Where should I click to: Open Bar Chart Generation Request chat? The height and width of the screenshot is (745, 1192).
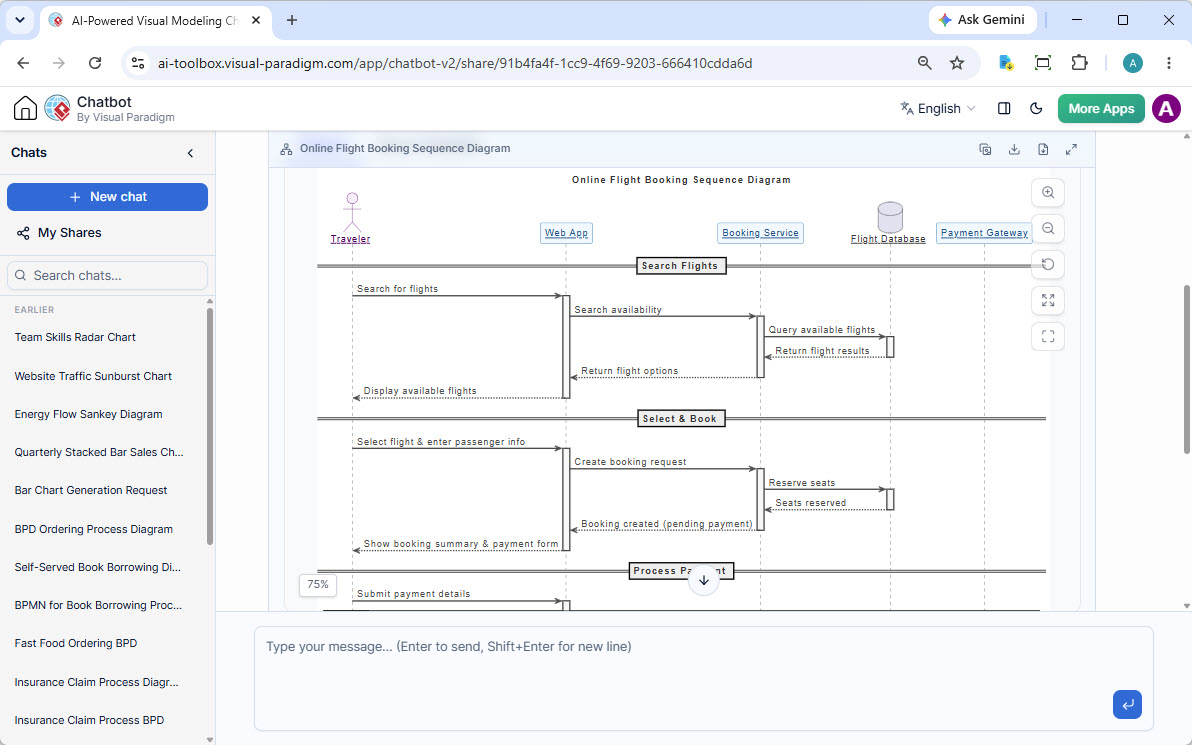pos(90,490)
